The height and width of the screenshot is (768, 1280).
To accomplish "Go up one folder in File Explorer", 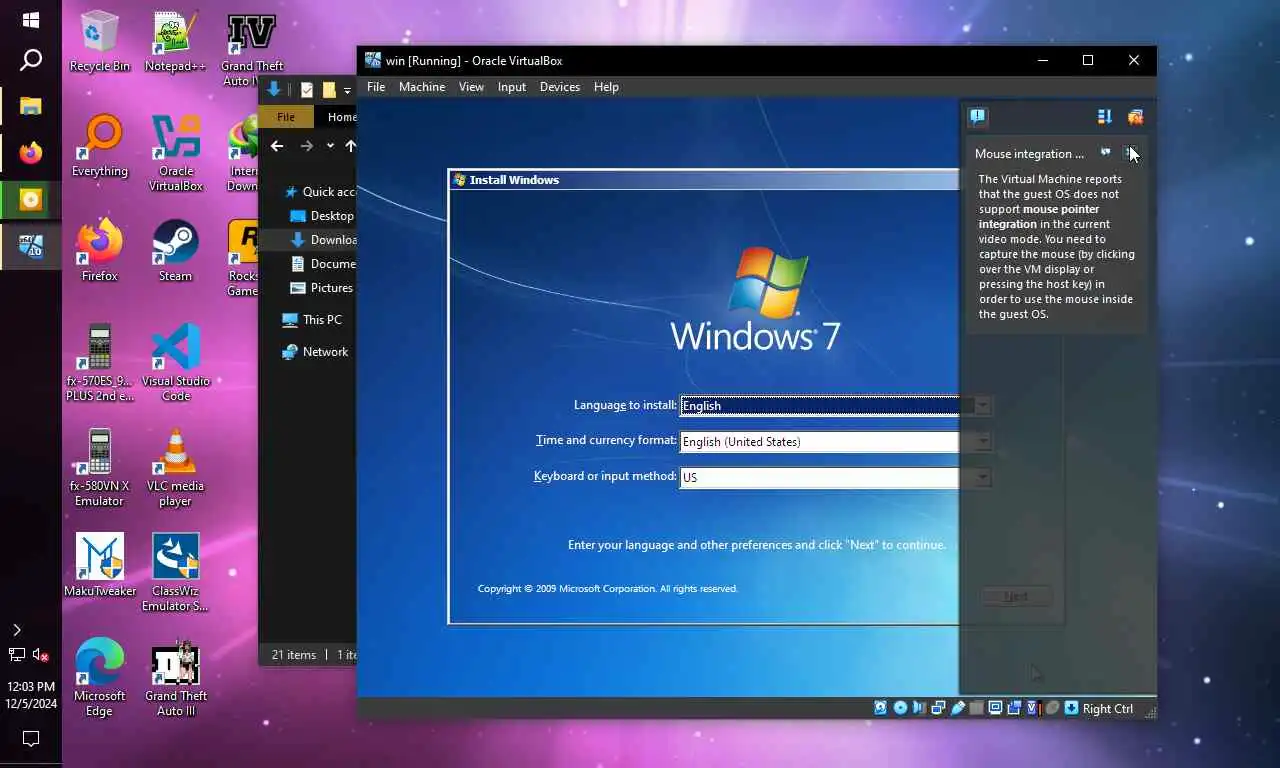I will (x=351, y=146).
